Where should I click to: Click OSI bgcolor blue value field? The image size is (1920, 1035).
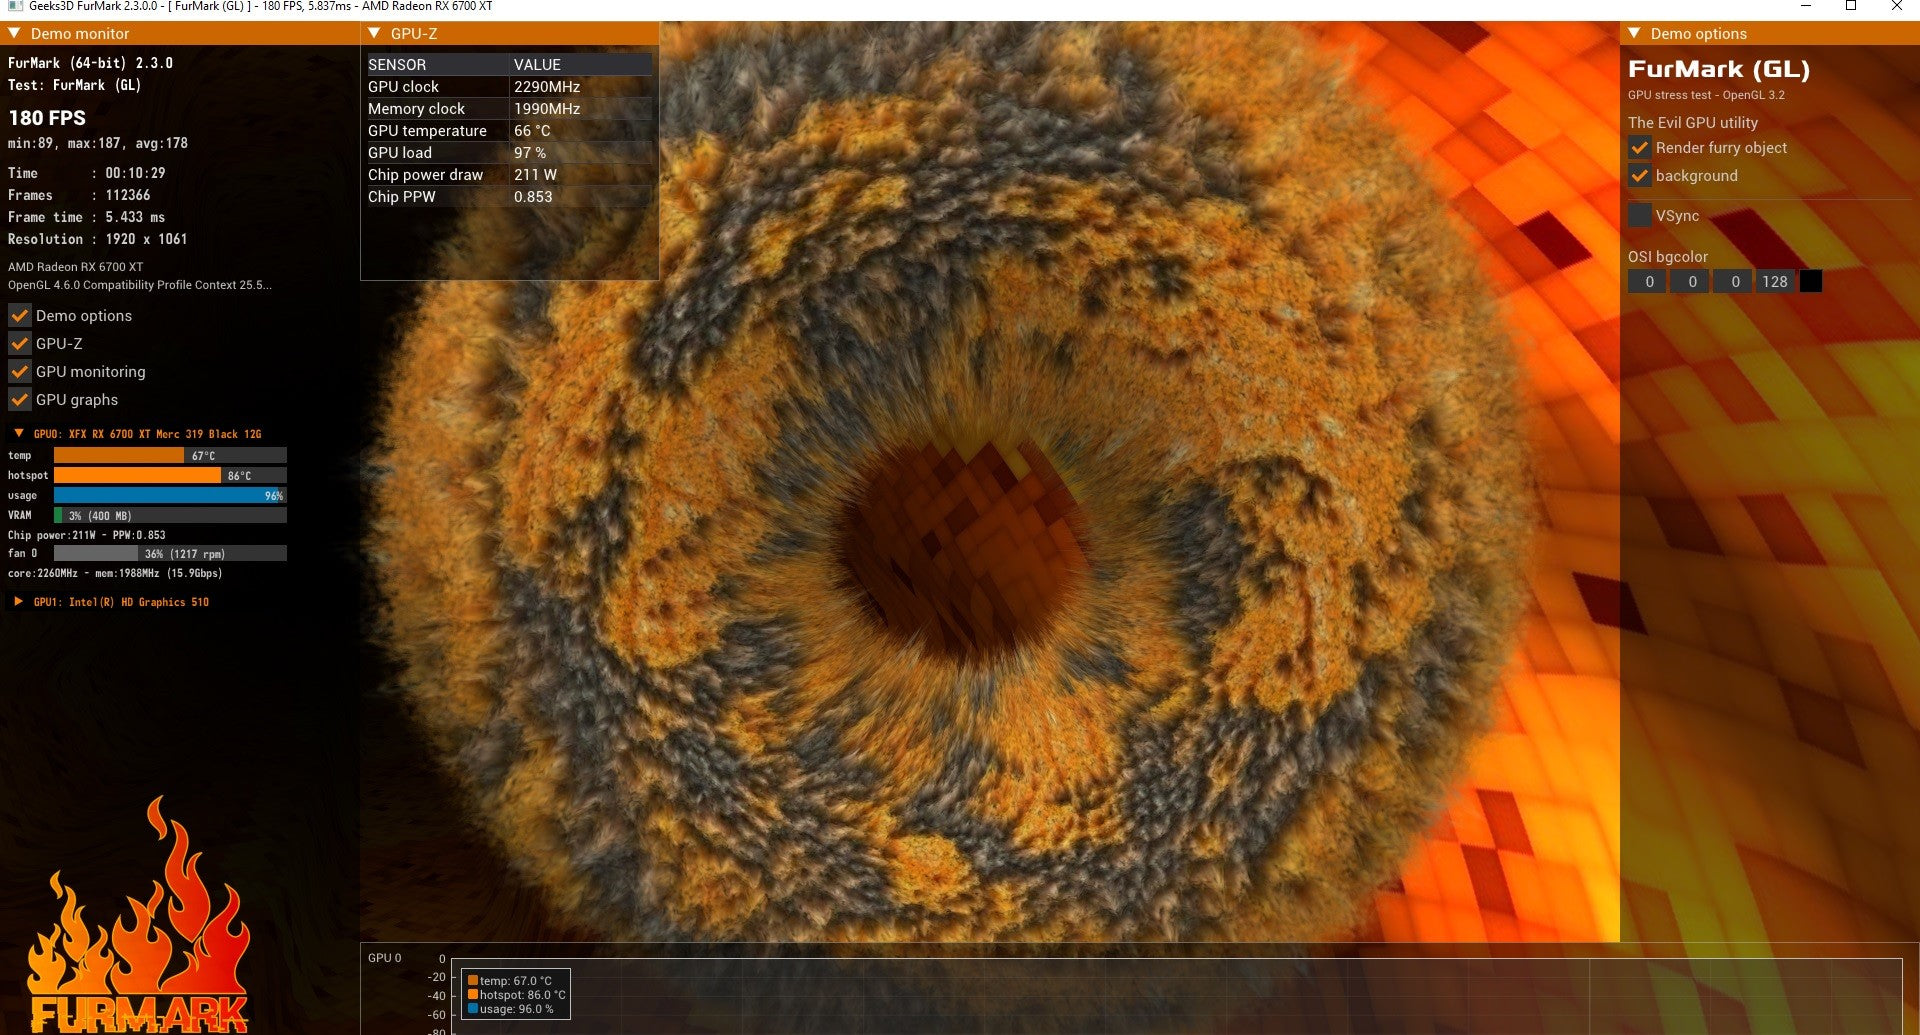pyautogui.click(x=1735, y=282)
